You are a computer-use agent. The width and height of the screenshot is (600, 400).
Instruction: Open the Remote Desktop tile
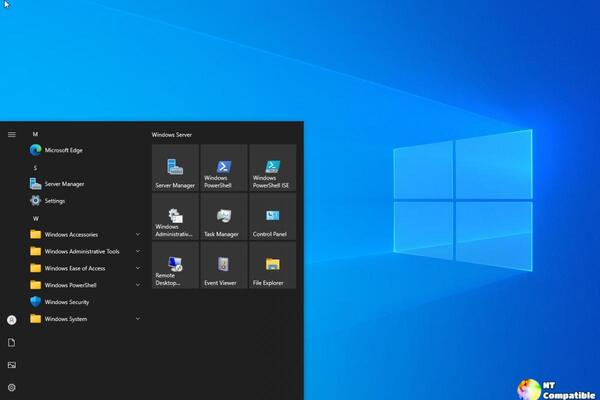pyautogui.click(x=175, y=265)
